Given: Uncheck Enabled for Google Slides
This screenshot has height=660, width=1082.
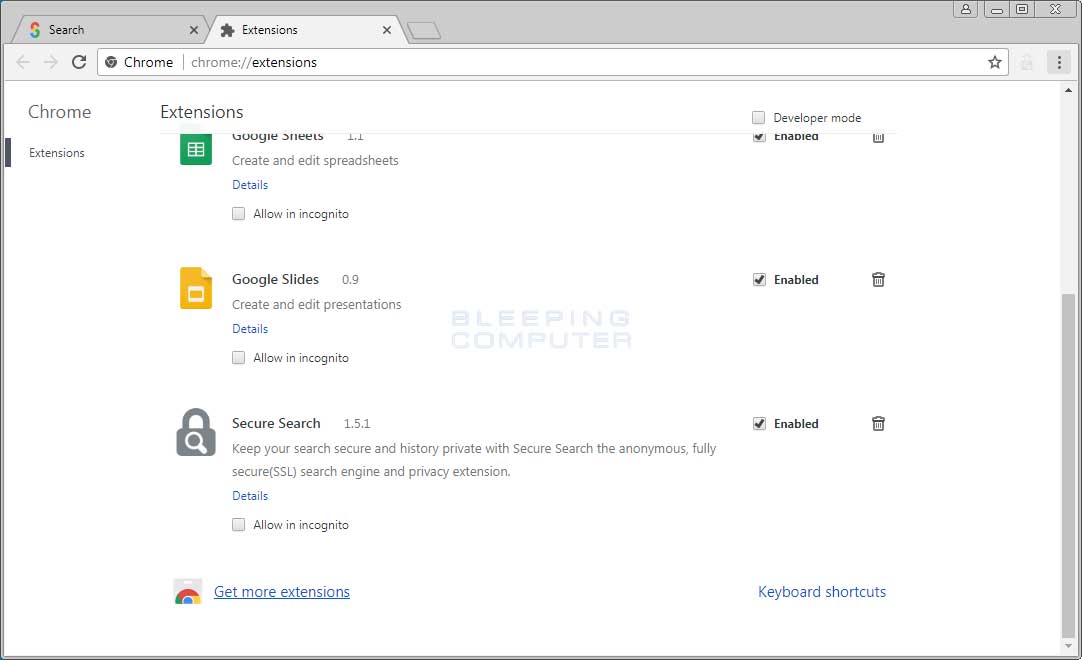Looking at the screenshot, I should pos(759,280).
